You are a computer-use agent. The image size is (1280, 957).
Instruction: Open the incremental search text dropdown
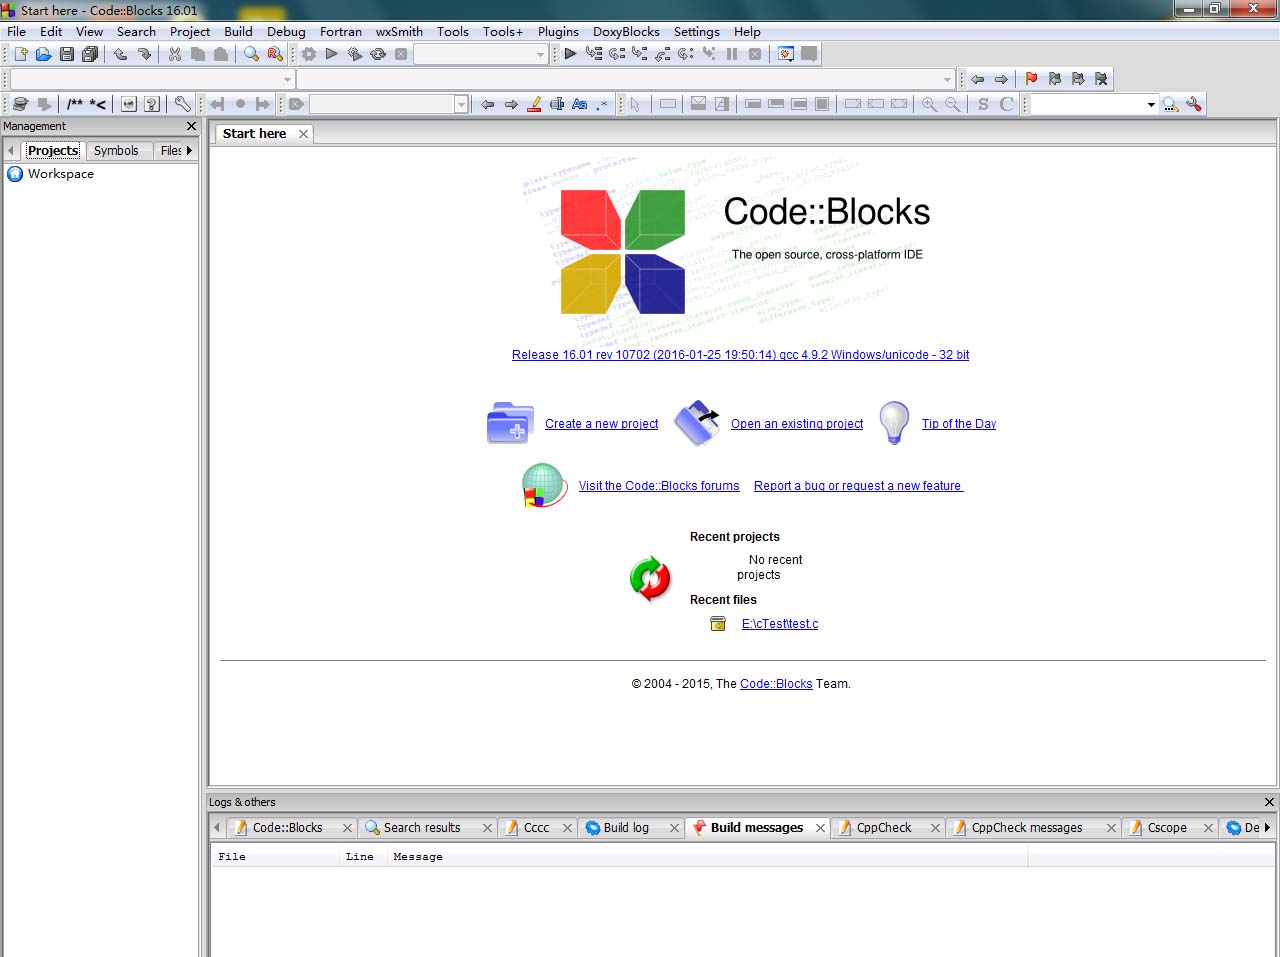pyautogui.click(x=461, y=104)
